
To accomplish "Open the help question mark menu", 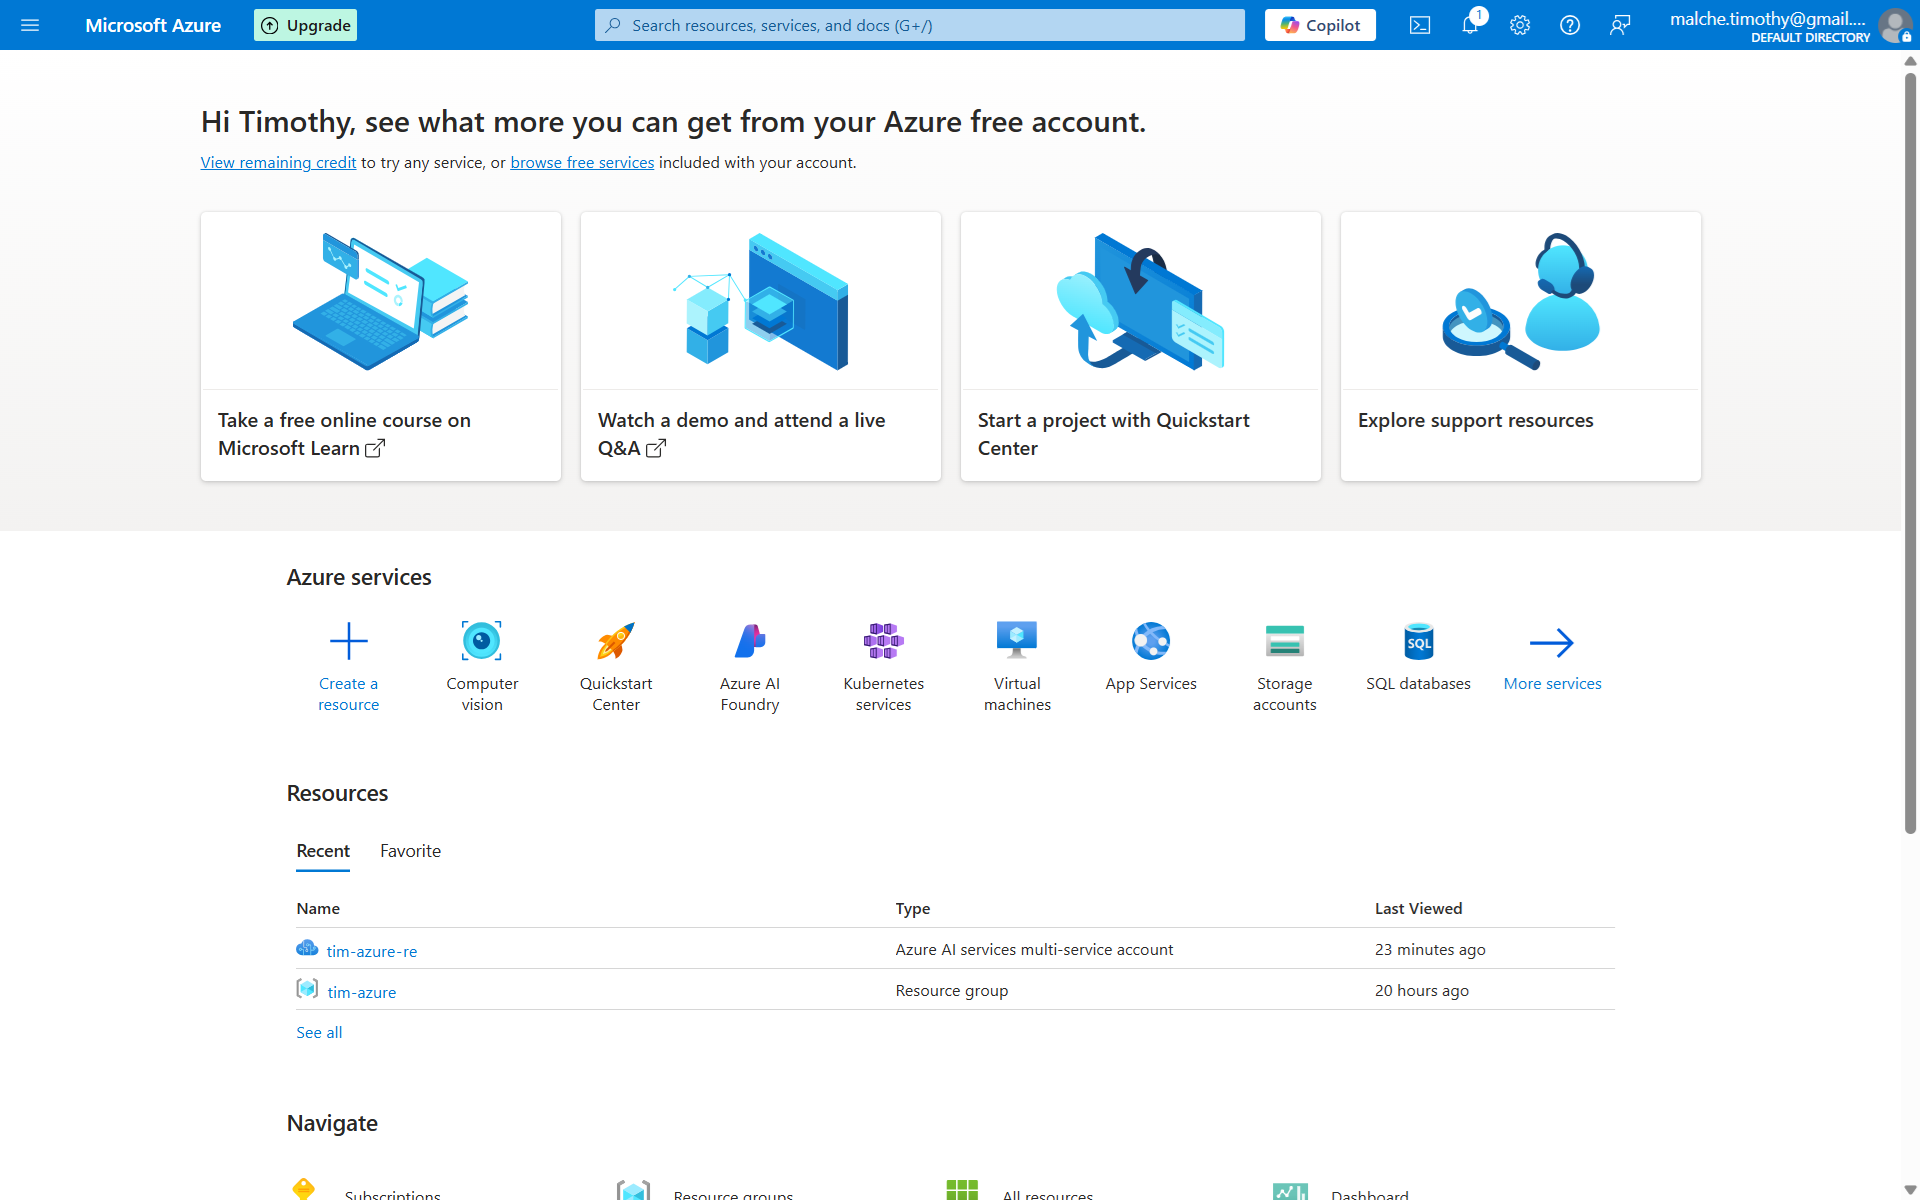I will (x=1569, y=25).
